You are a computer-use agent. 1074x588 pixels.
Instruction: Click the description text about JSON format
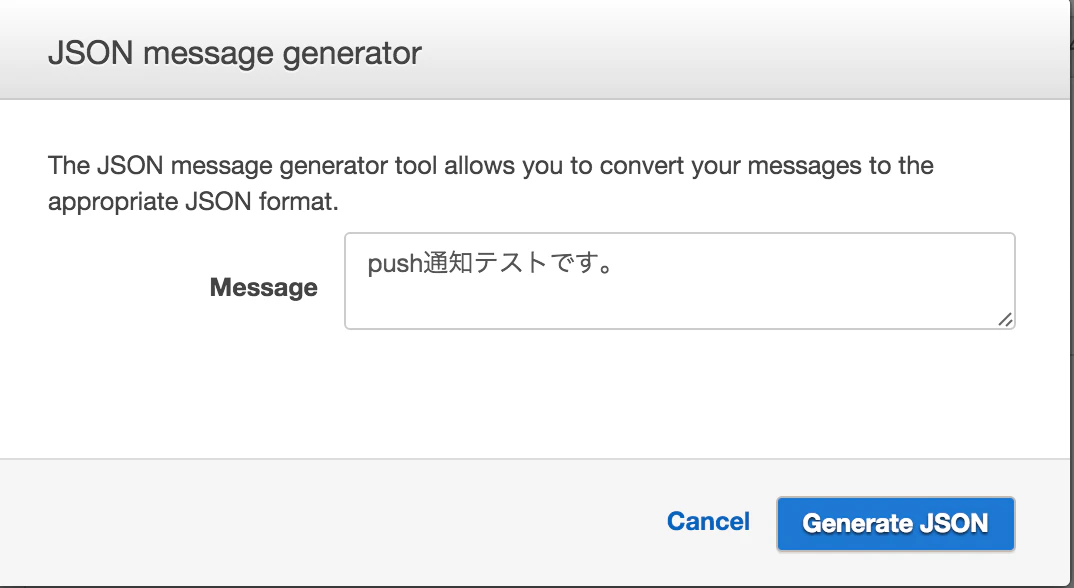tap(490, 184)
